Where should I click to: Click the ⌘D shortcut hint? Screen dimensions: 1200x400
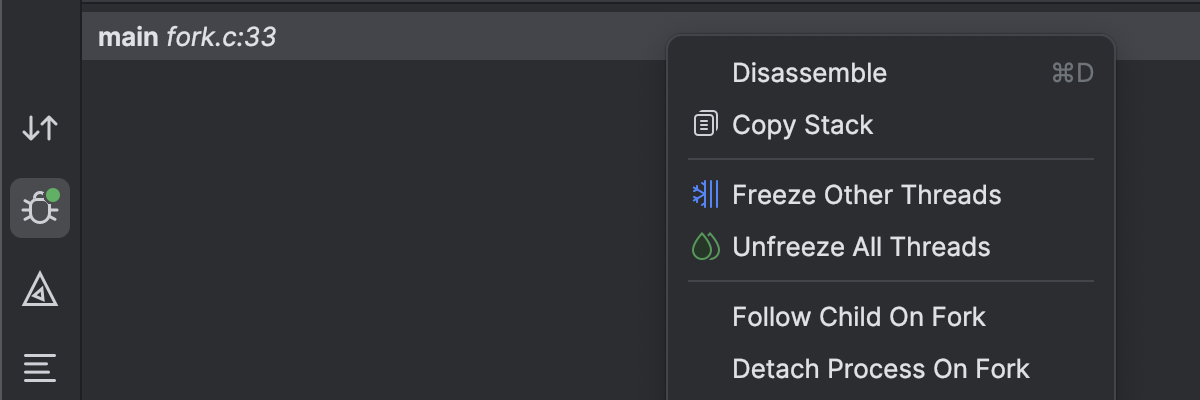pos(1072,73)
